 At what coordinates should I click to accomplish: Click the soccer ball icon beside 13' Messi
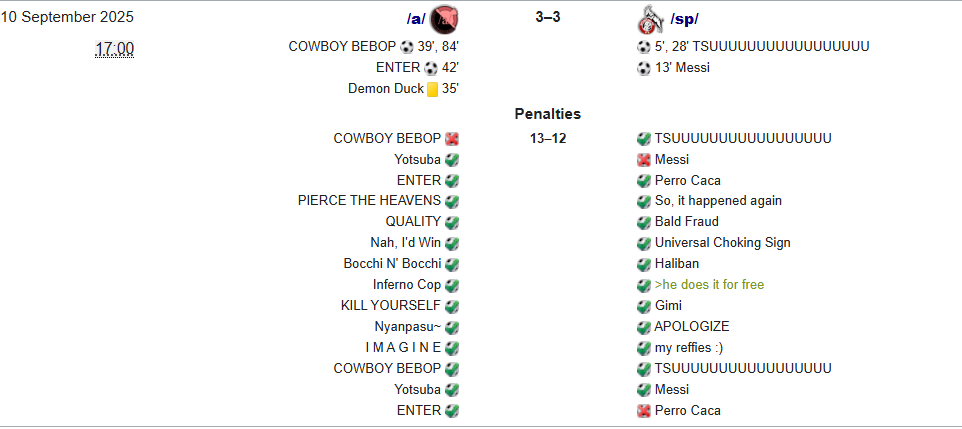[x=644, y=68]
